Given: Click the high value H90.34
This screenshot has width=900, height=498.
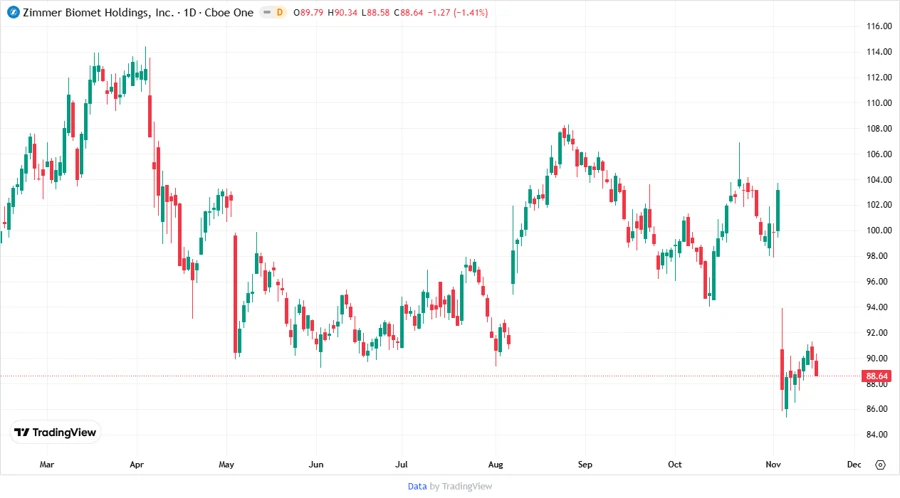Looking at the screenshot, I should (x=343, y=13).
